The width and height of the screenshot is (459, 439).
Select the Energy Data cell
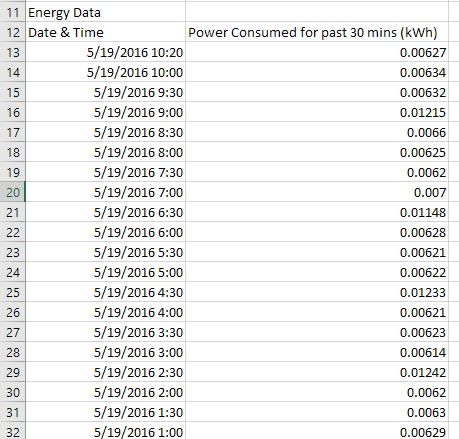click(x=105, y=13)
